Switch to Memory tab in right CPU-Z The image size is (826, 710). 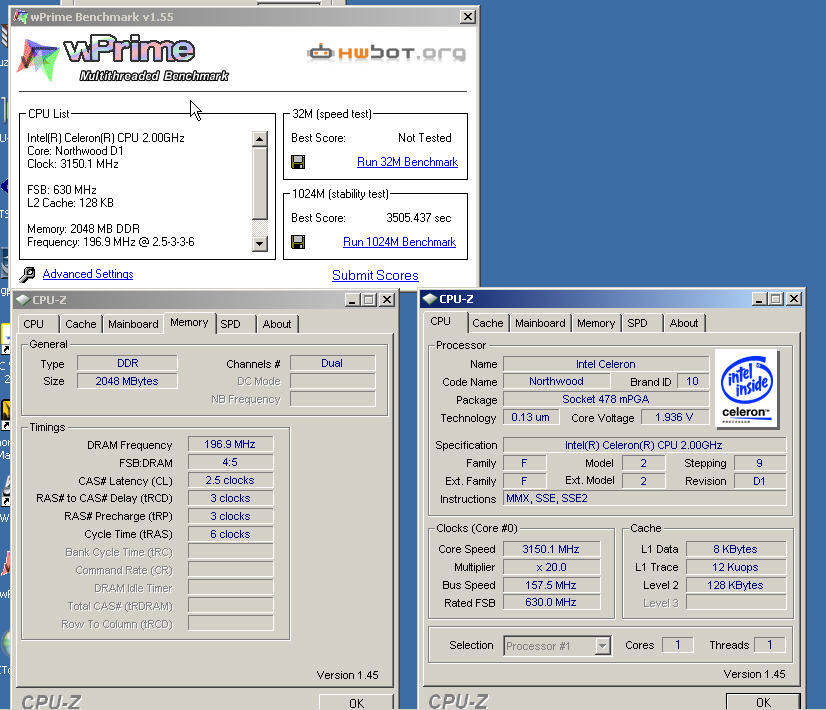[x=596, y=323]
